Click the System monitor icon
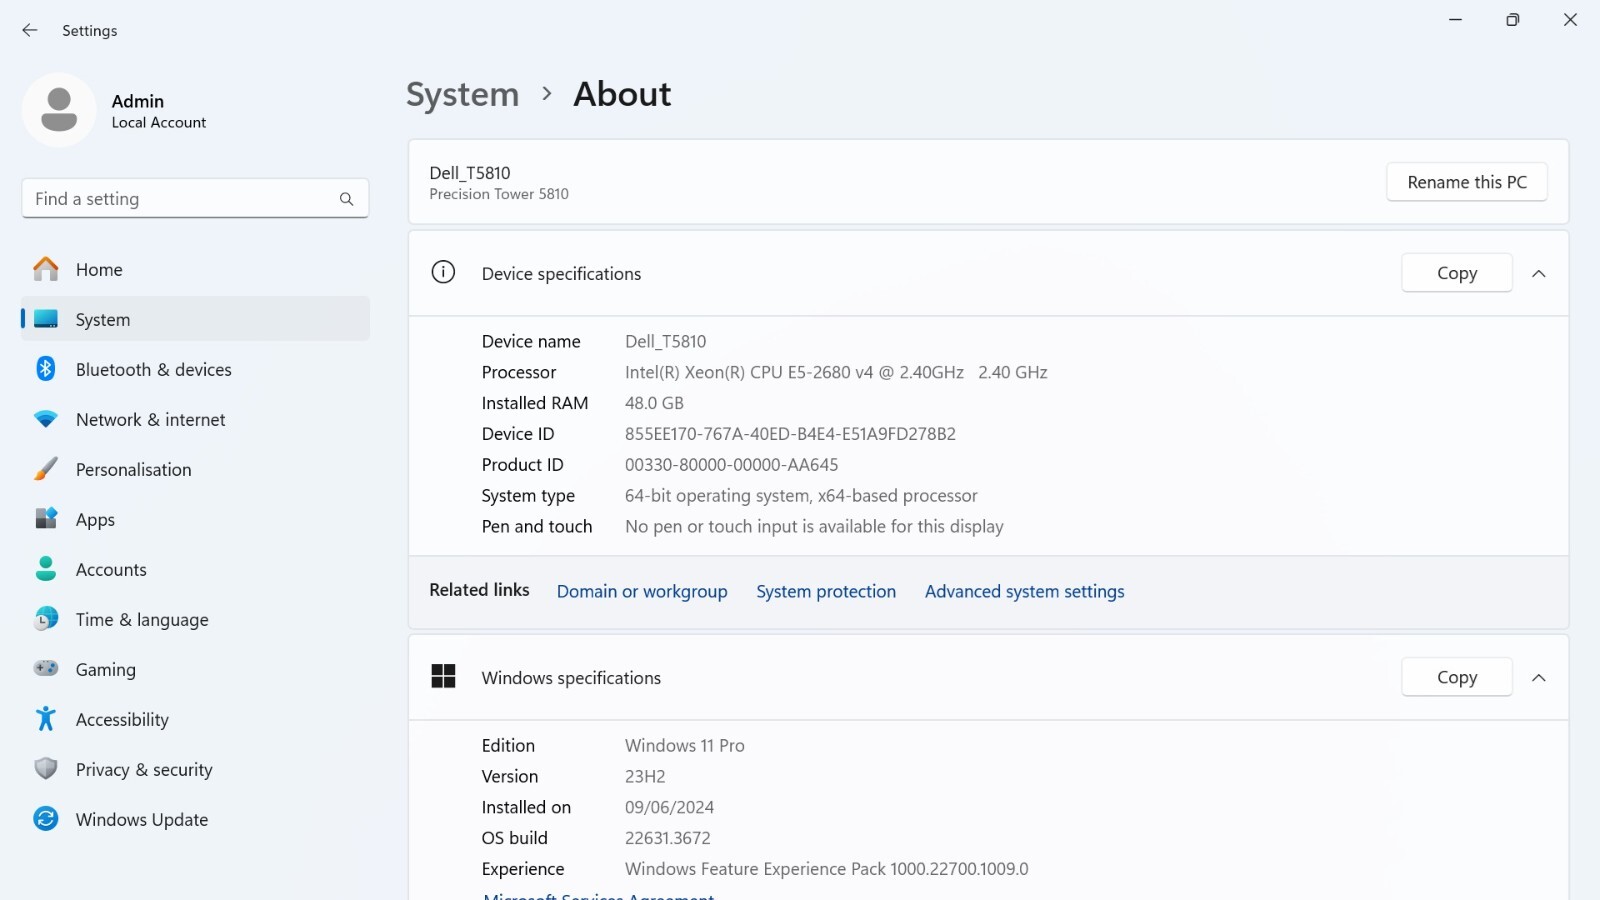The width and height of the screenshot is (1600, 900). click(46, 319)
